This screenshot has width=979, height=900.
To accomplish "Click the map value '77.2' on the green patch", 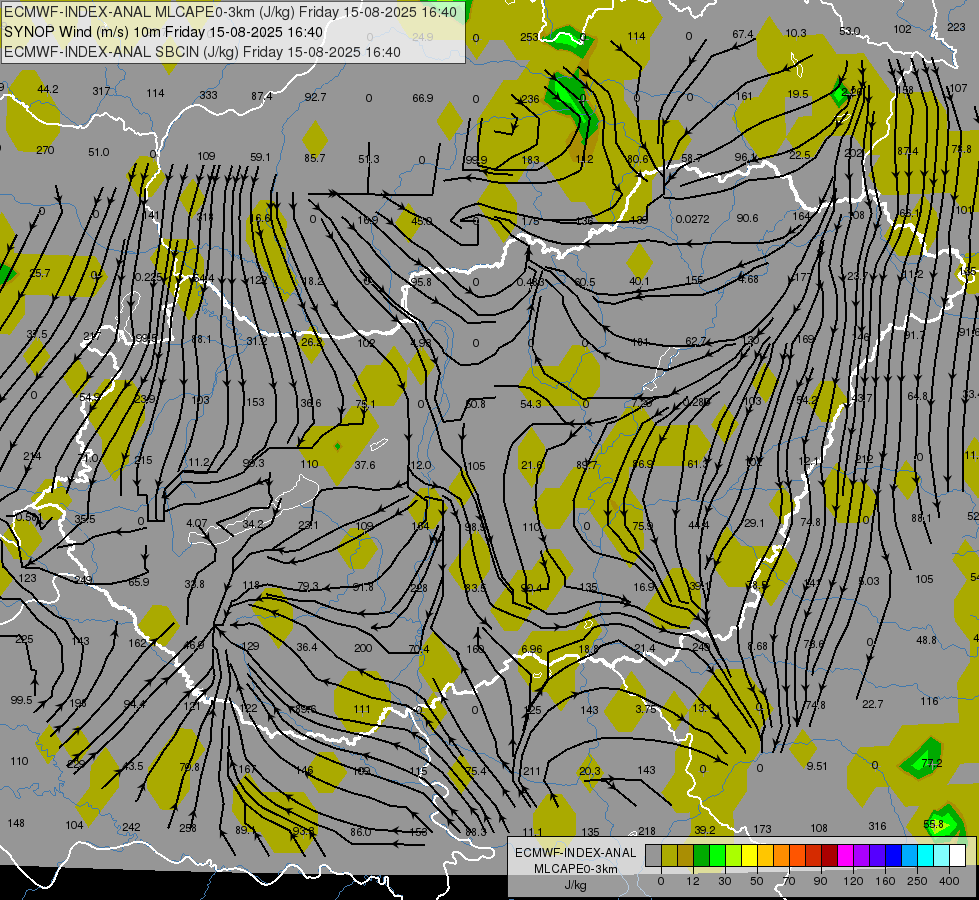I will [932, 763].
